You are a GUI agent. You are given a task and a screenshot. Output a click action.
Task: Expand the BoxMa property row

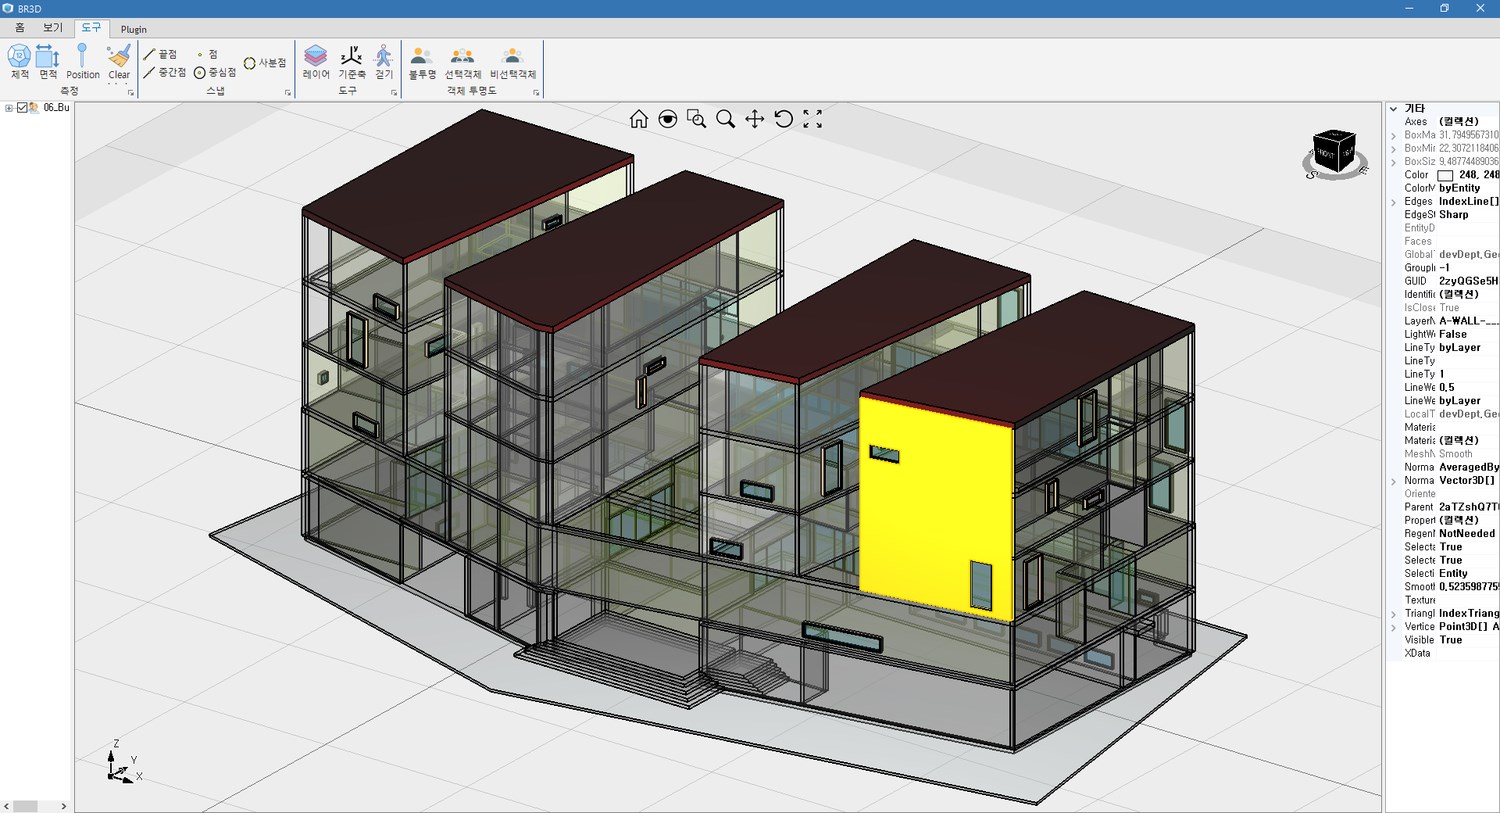[x=1393, y=135]
